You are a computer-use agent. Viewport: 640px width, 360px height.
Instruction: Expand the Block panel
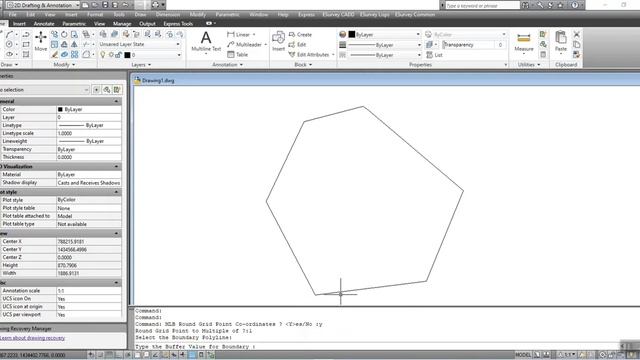pos(303,64)
